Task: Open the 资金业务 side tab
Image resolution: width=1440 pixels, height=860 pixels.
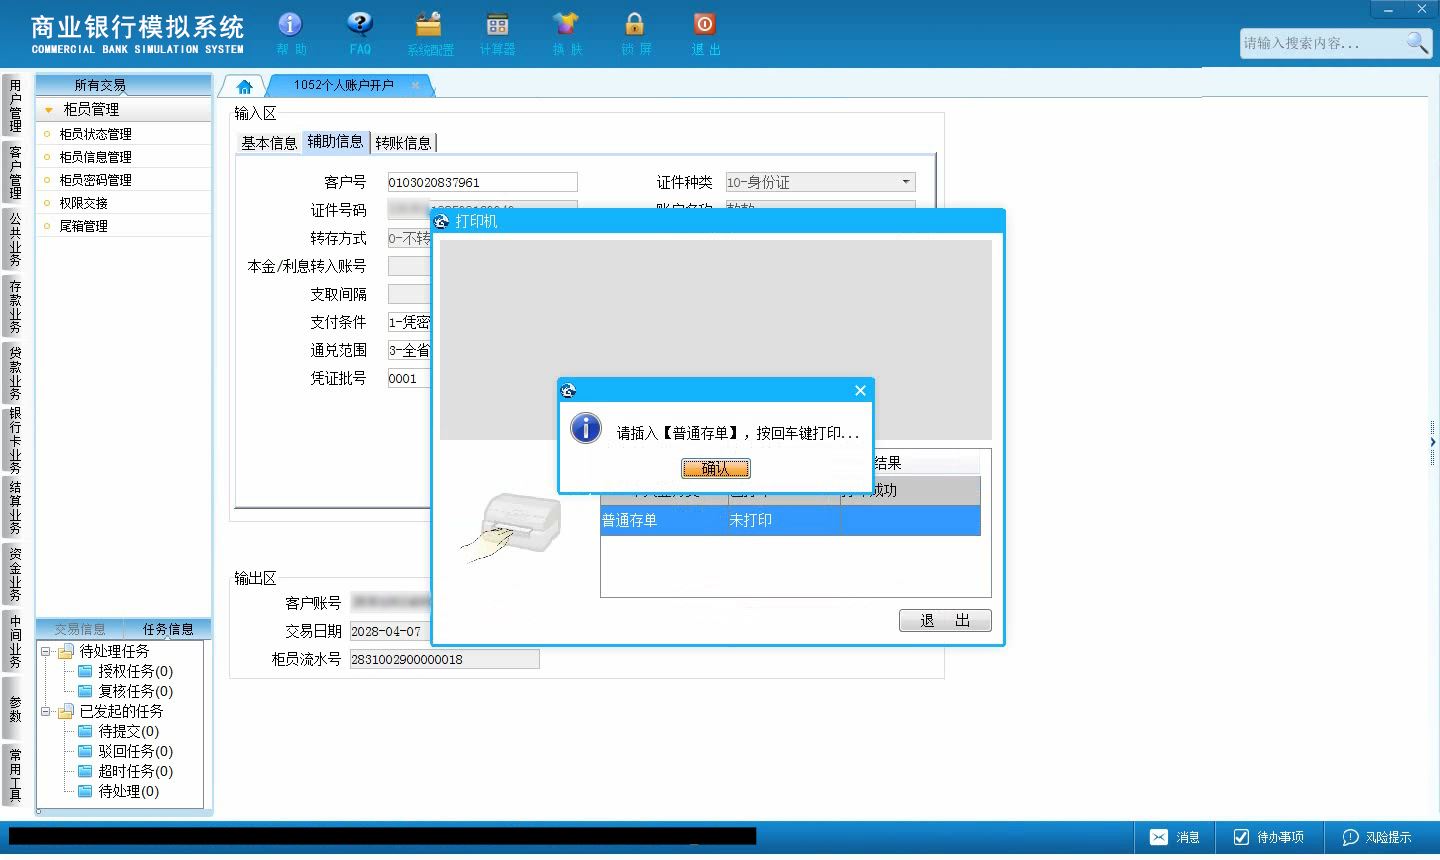Action: pyautogui.click(x=14, y=574)
